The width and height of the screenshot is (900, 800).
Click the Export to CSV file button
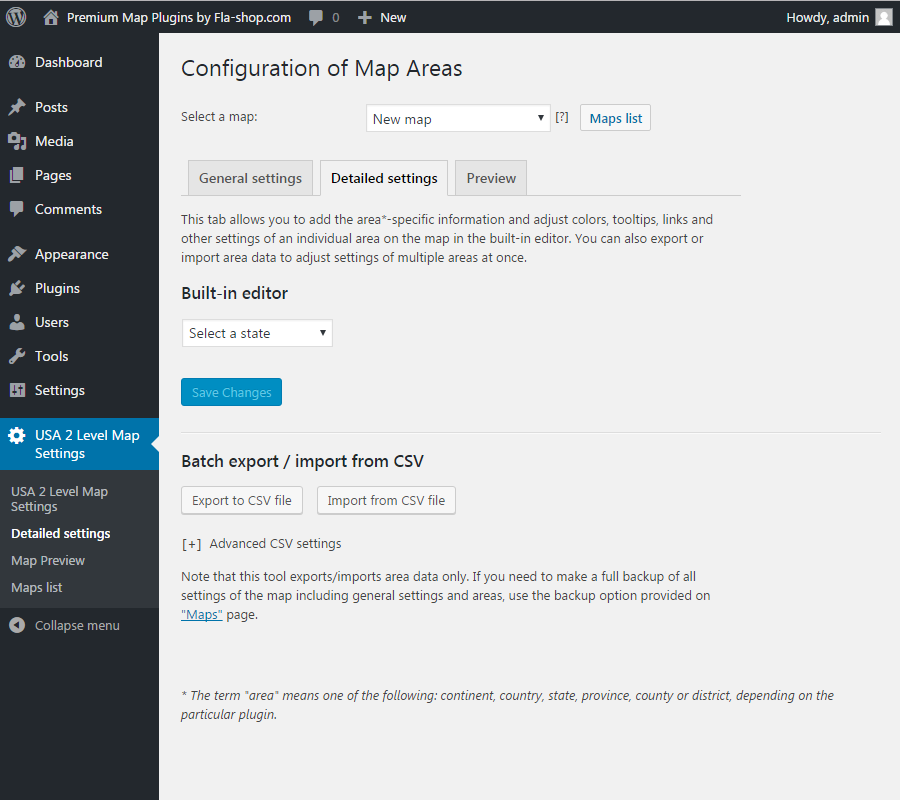[242, 500]
